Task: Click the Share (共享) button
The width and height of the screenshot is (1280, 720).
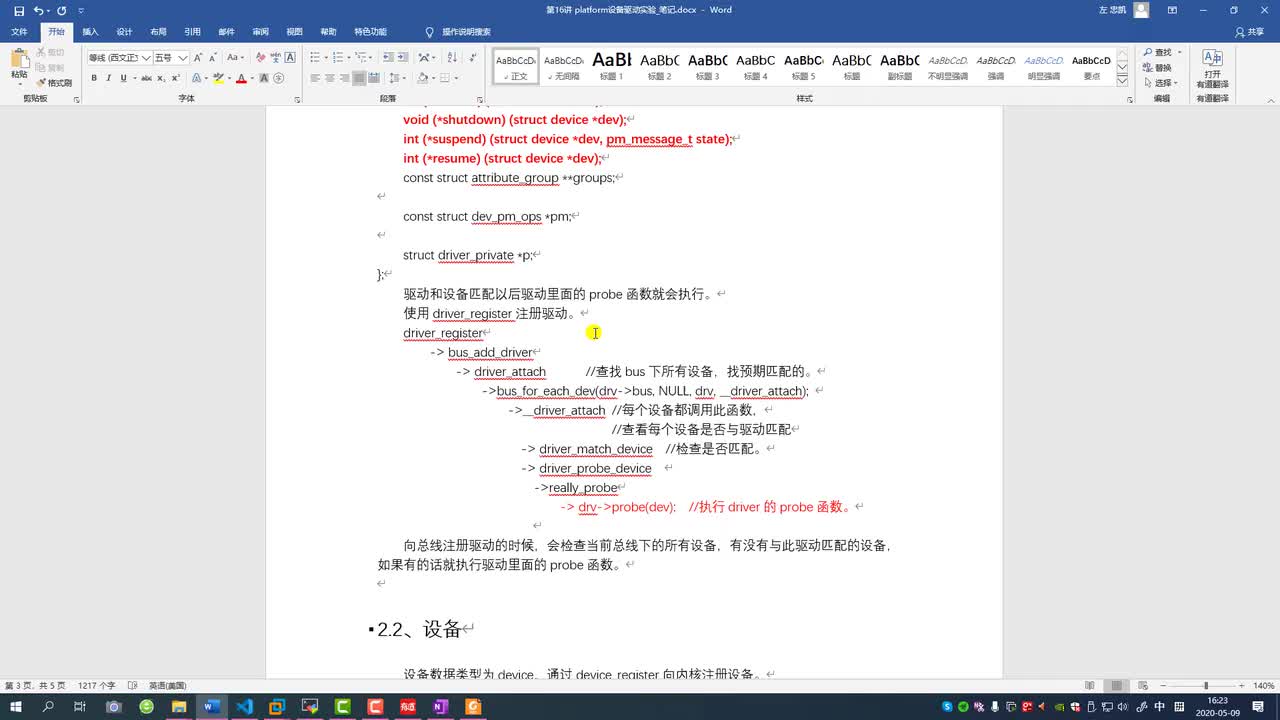Action: (1249, 32)
